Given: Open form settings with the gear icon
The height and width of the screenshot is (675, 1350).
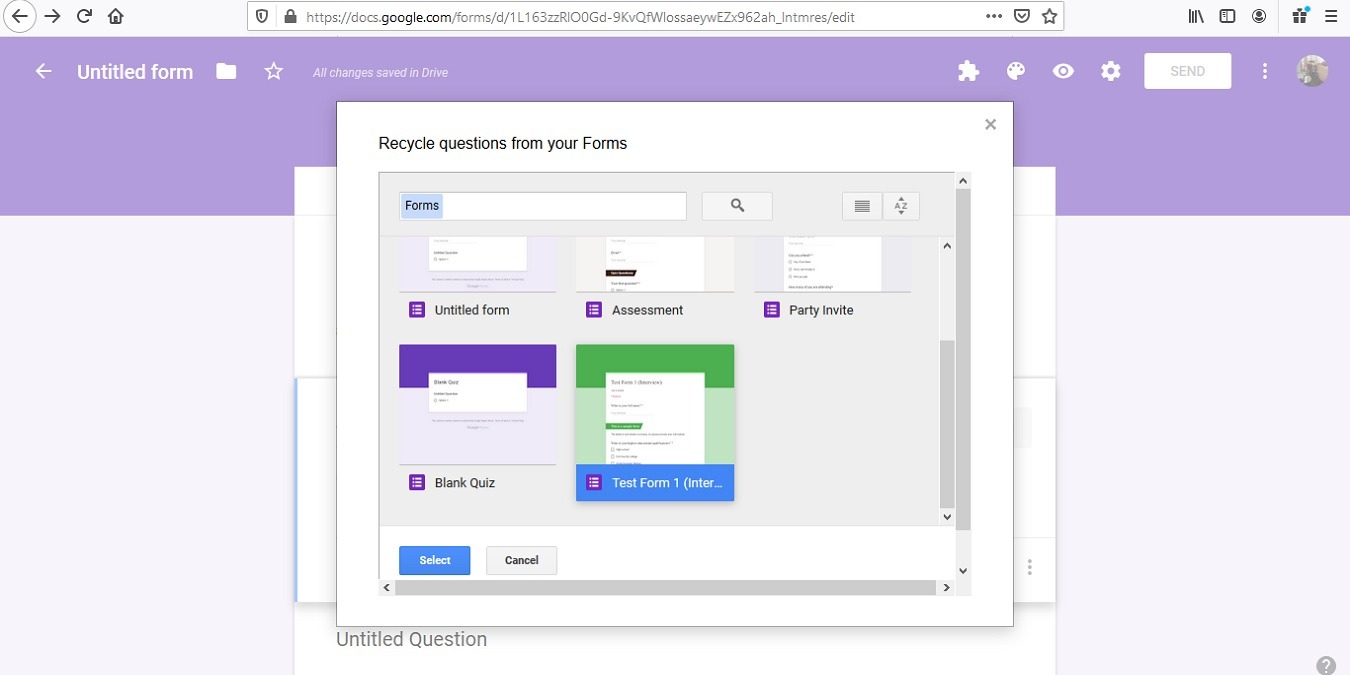Looking at the screenshot, I should coord(1110,70).
